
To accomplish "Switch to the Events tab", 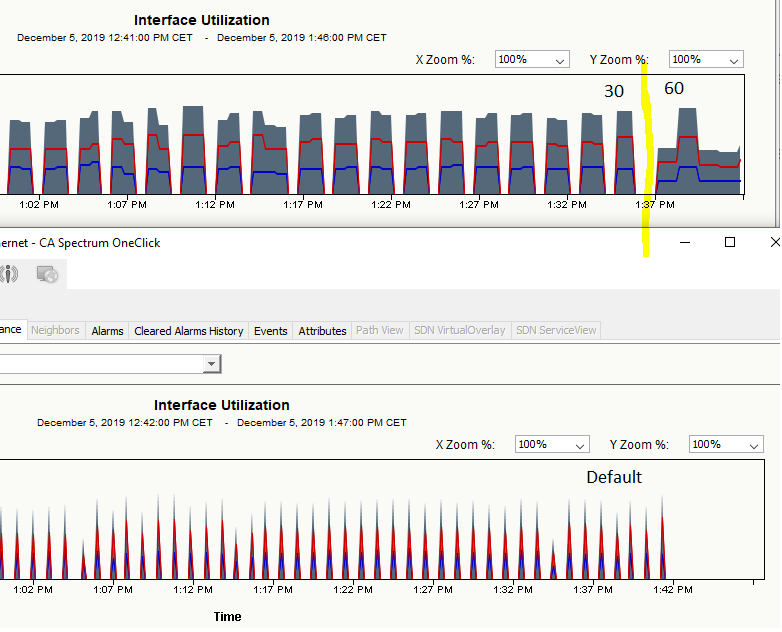I will (x=271, y=331).
